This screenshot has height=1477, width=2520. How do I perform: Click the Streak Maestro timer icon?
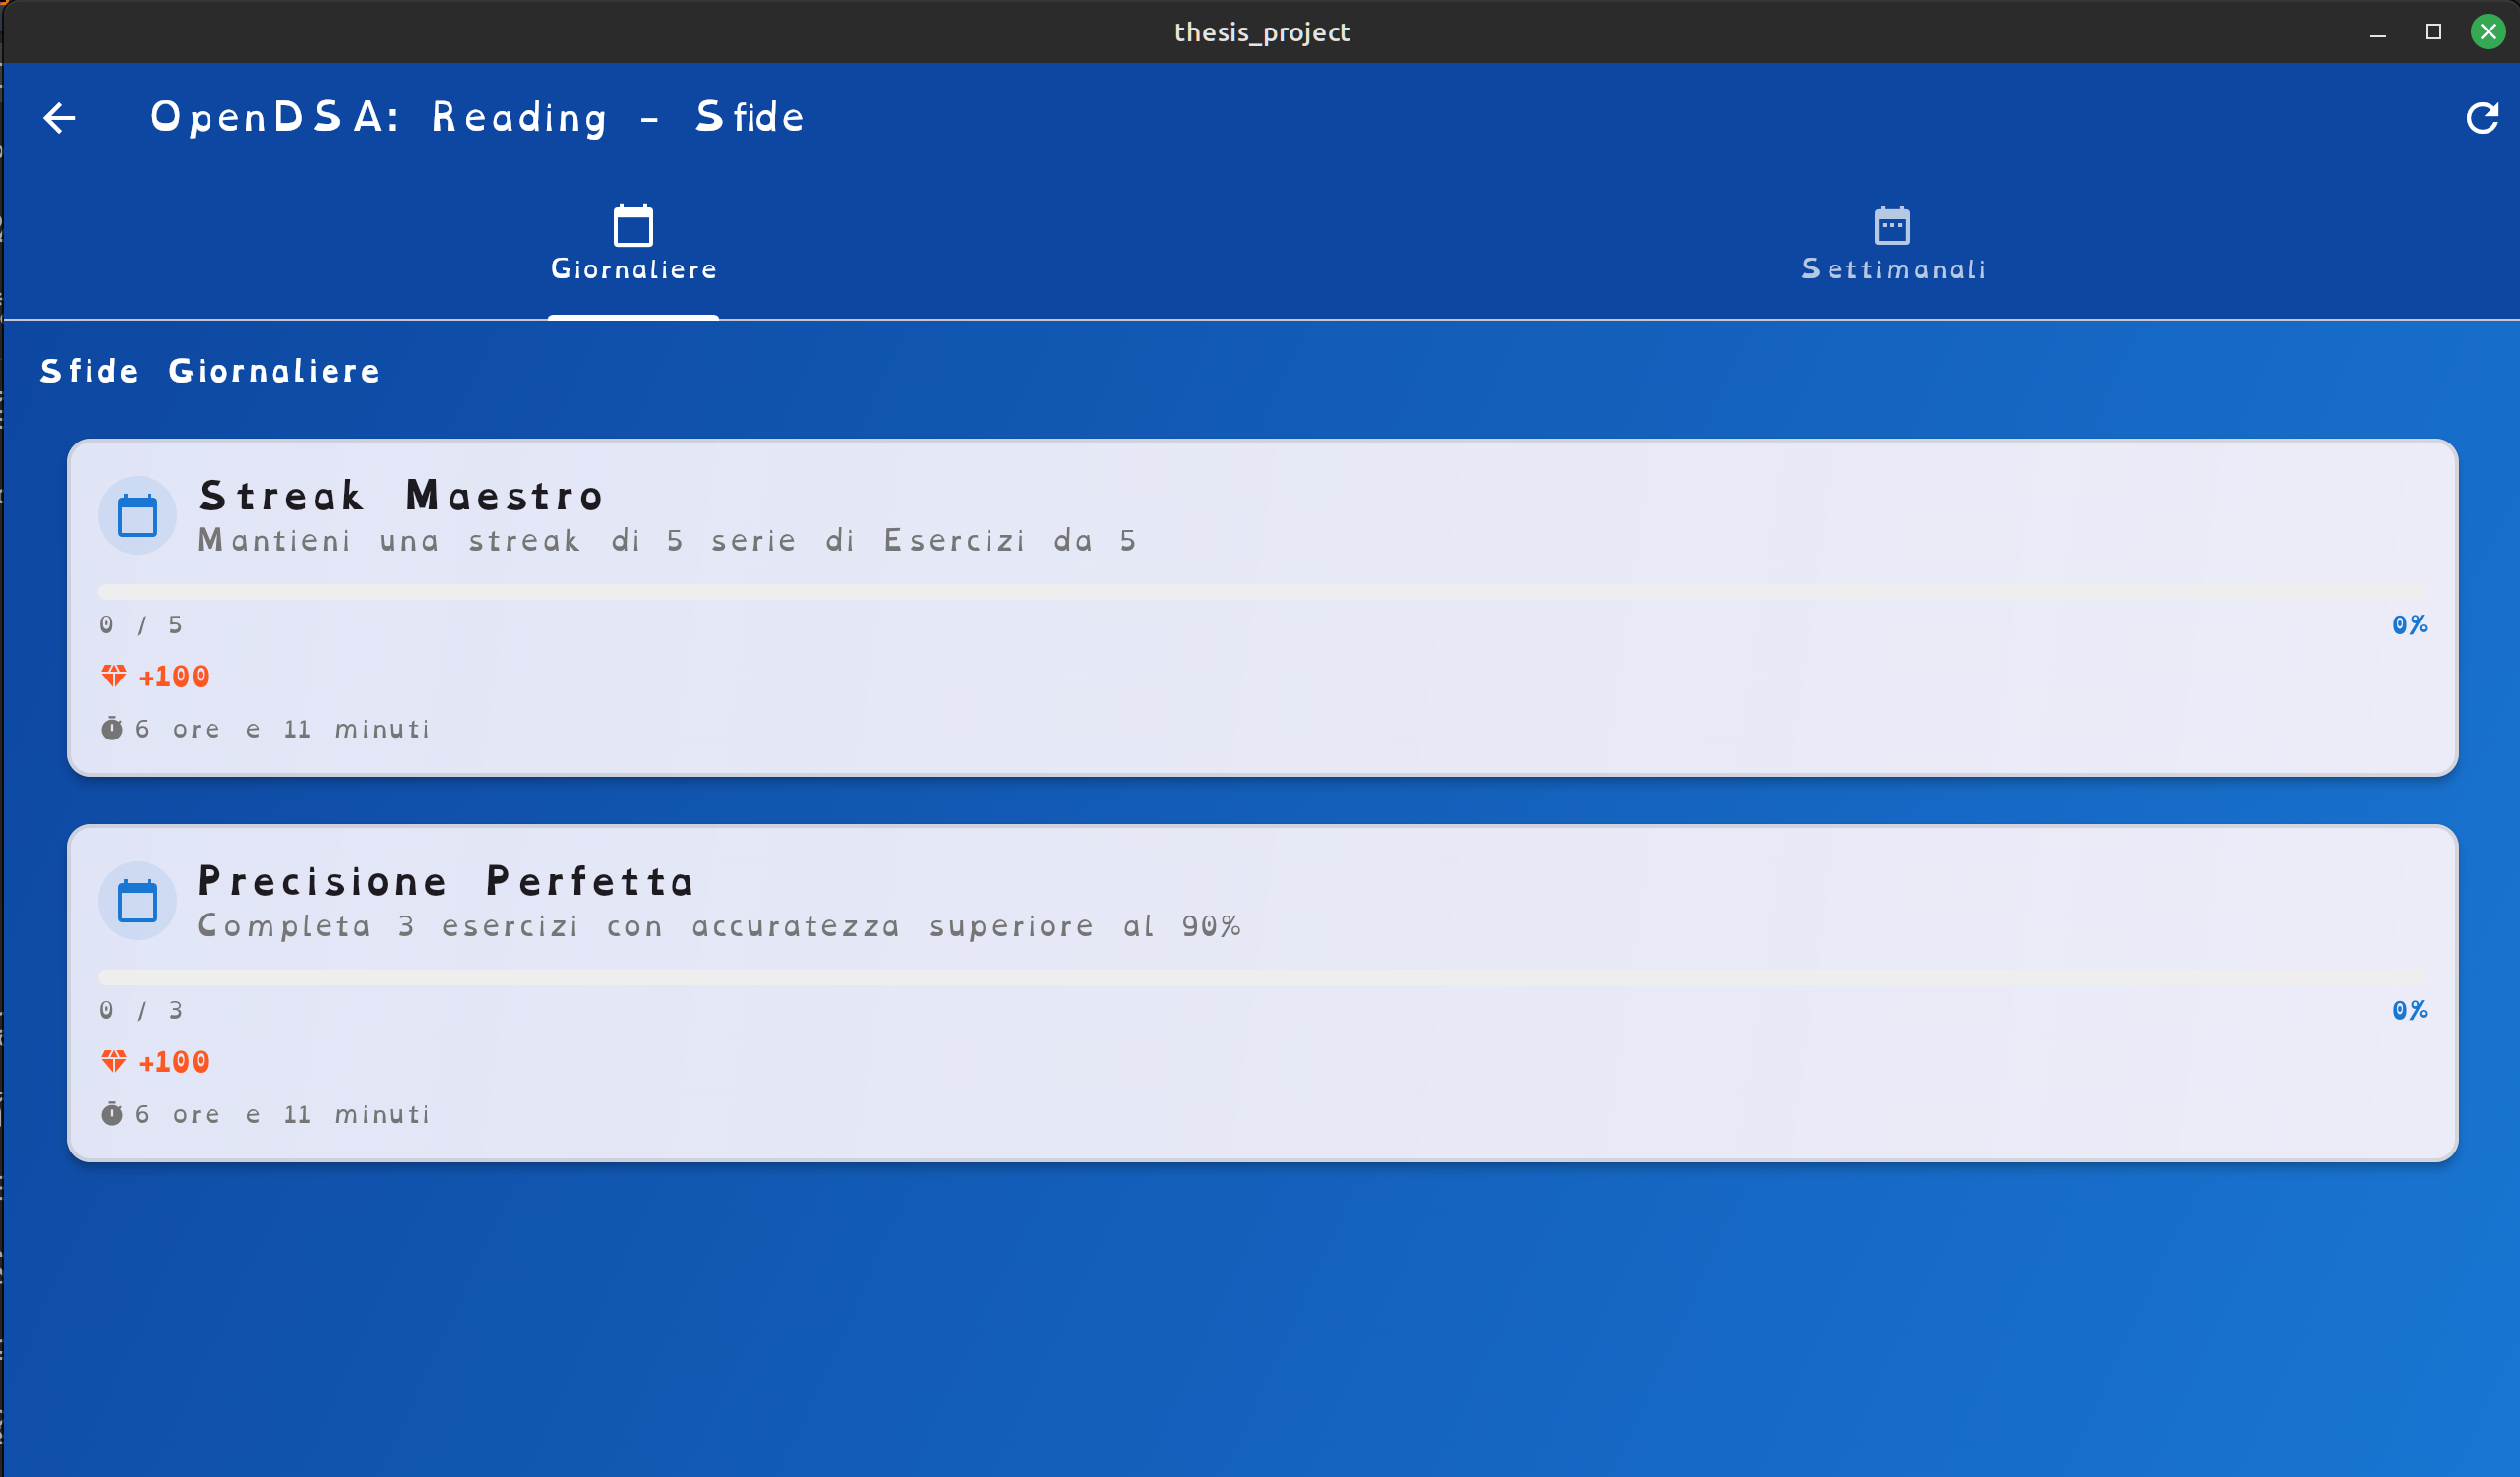[112, 728]
